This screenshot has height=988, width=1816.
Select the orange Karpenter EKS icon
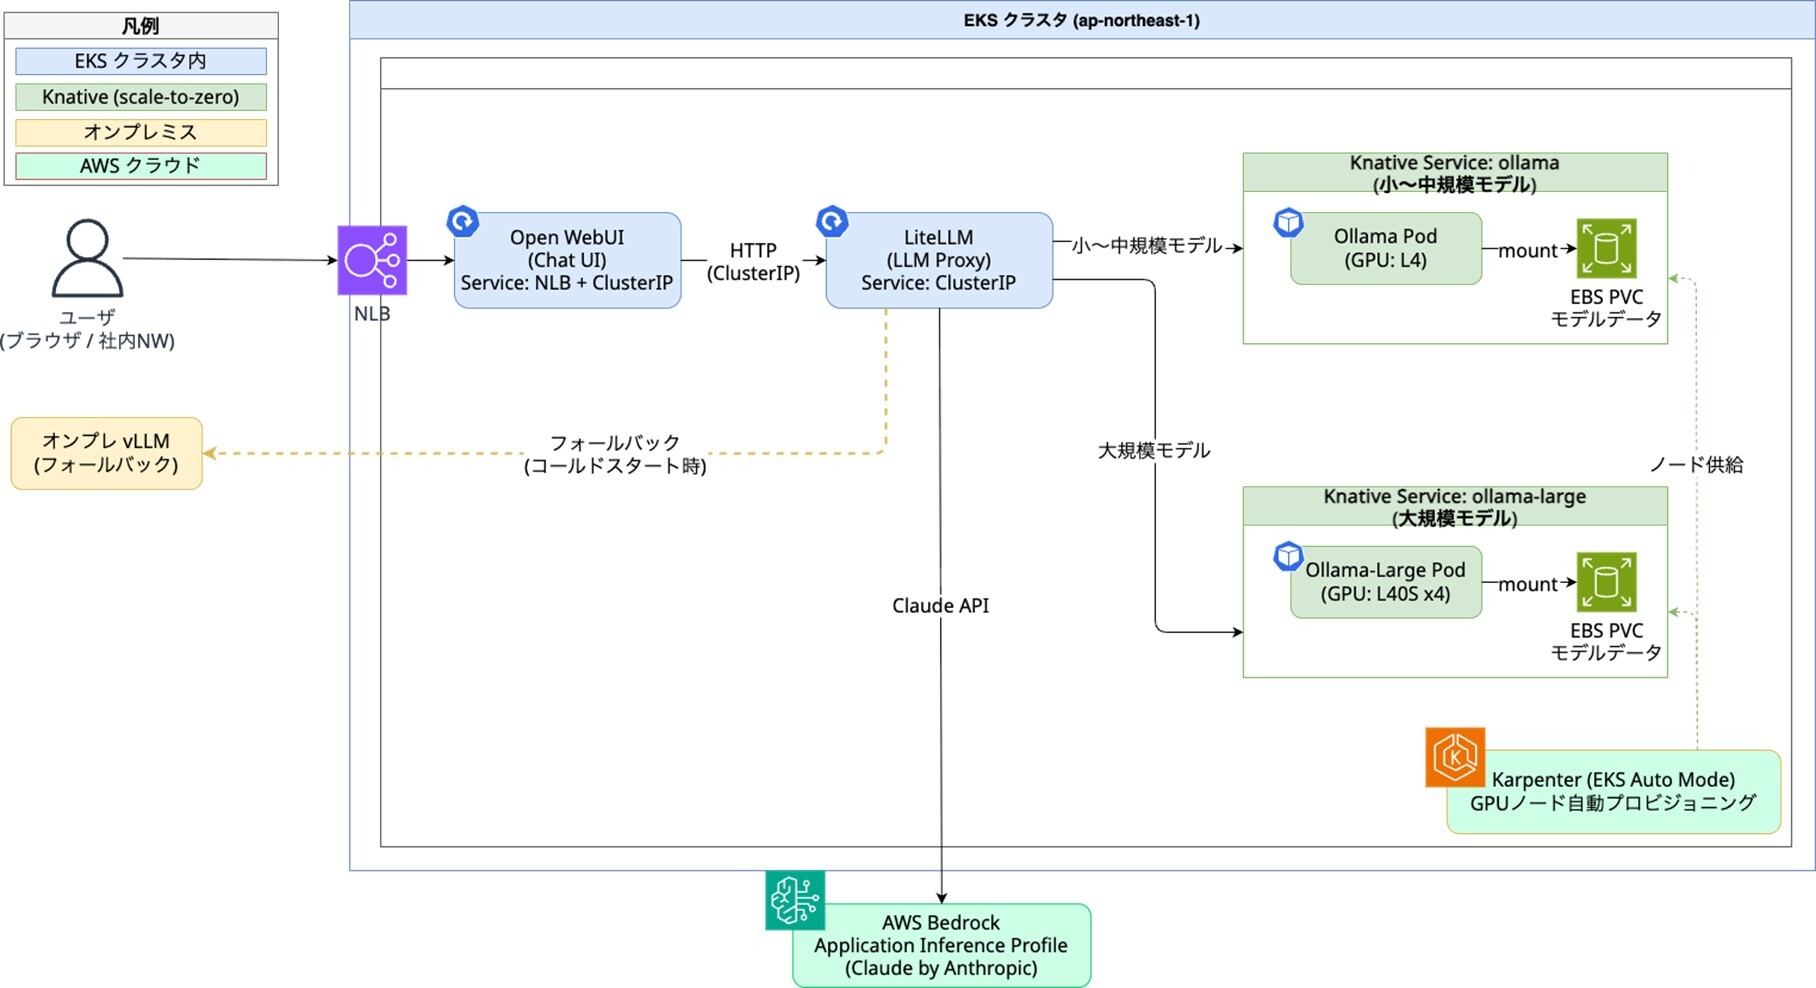(x=1455, y=757)
